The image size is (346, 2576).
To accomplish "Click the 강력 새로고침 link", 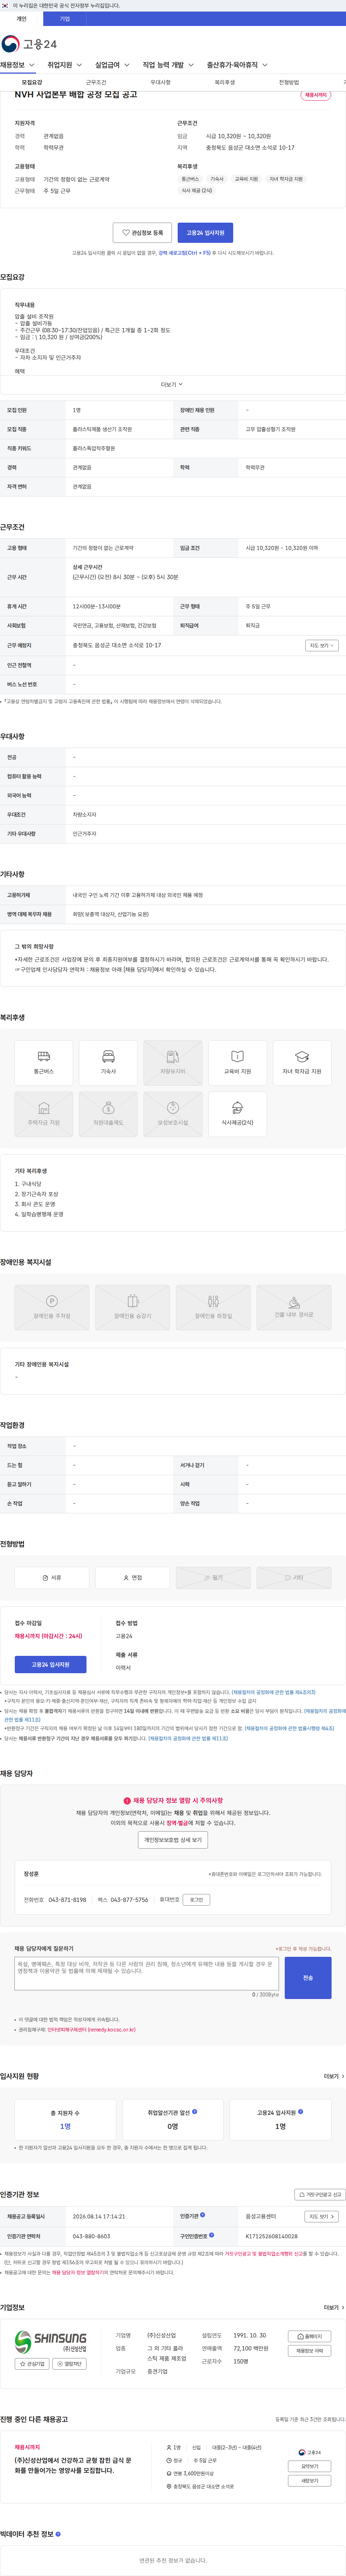I will tap(184, 253).
